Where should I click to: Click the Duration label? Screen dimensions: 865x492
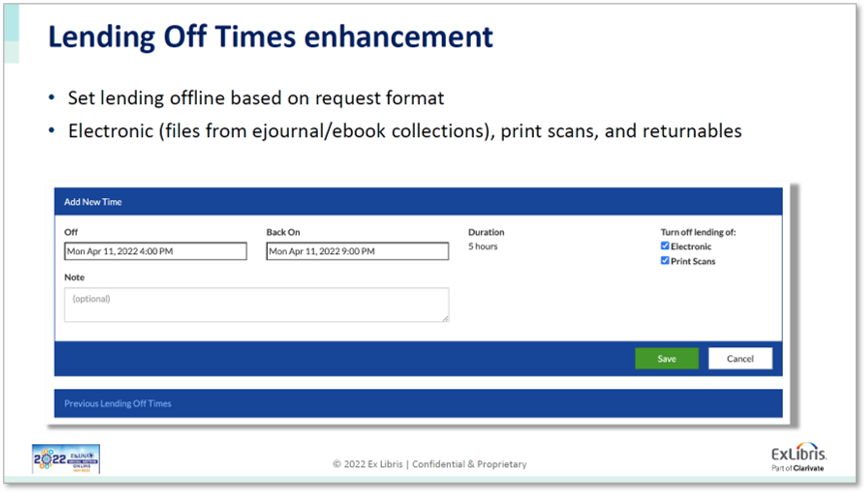[x=486, y=232]
